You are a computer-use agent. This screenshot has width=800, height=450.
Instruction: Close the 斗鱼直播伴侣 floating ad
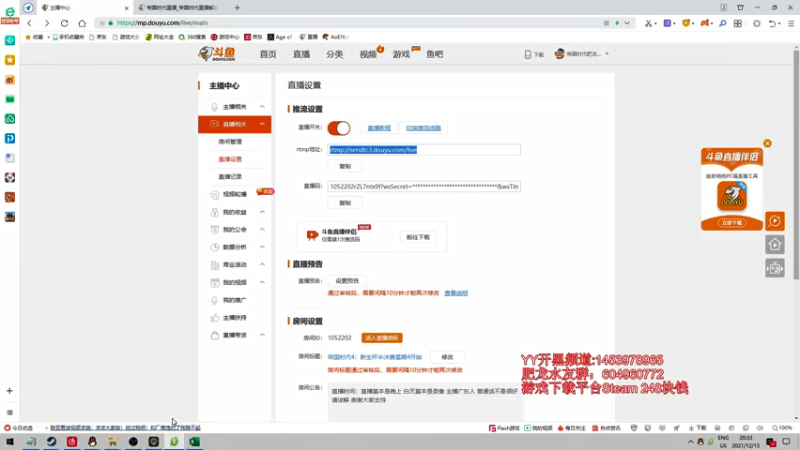click(767, 143)
